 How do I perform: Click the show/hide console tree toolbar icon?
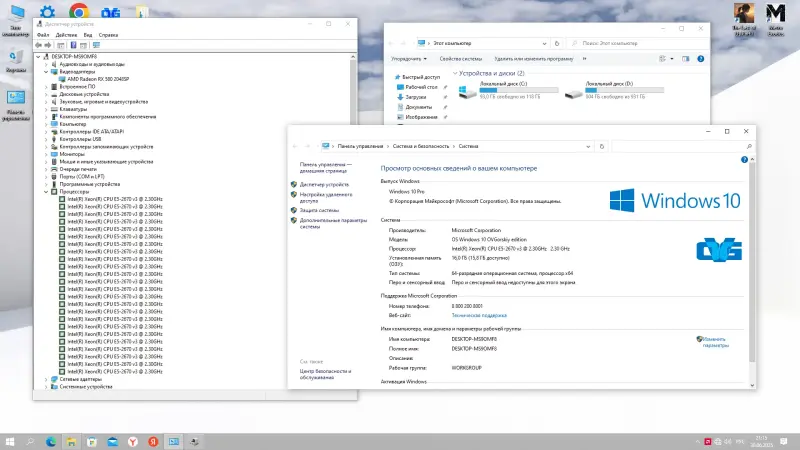pyautogui.click(x=60, y=45)
